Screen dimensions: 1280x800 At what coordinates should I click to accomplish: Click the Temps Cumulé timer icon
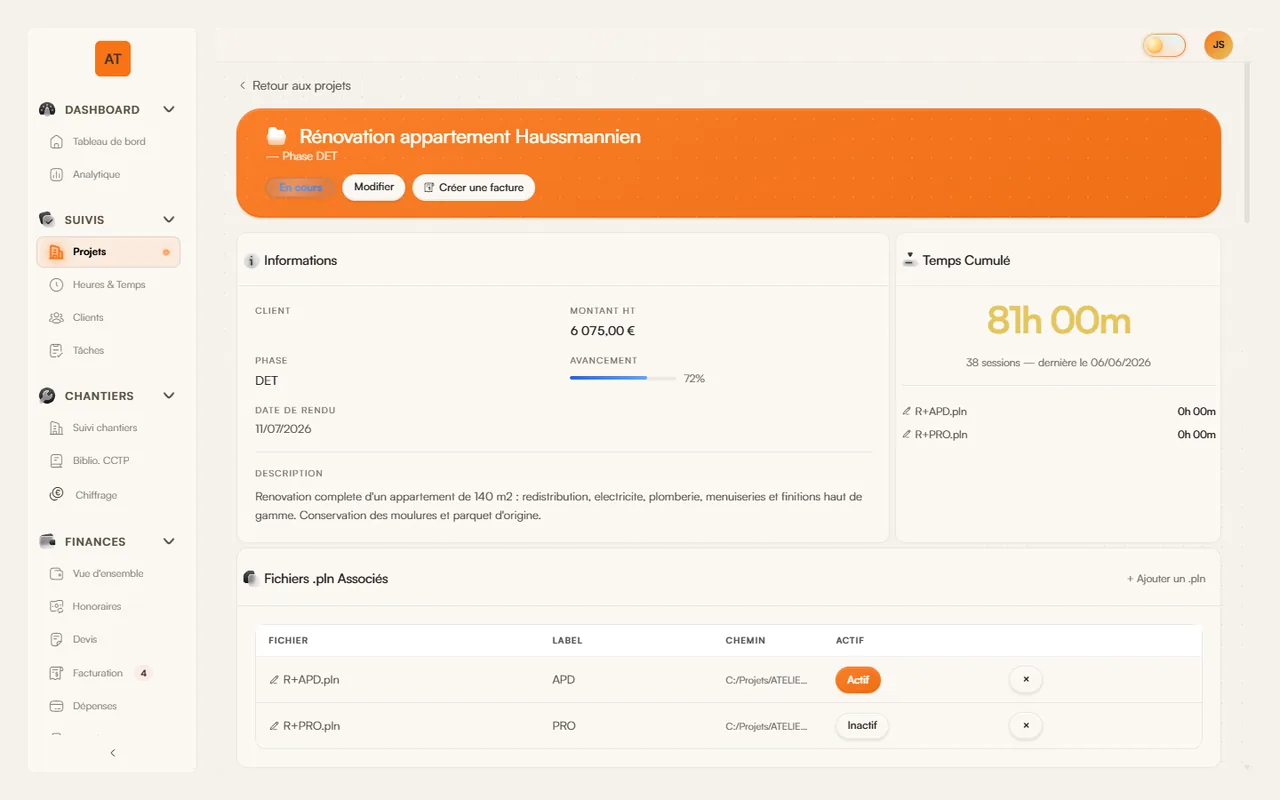[x=910, y=260]
